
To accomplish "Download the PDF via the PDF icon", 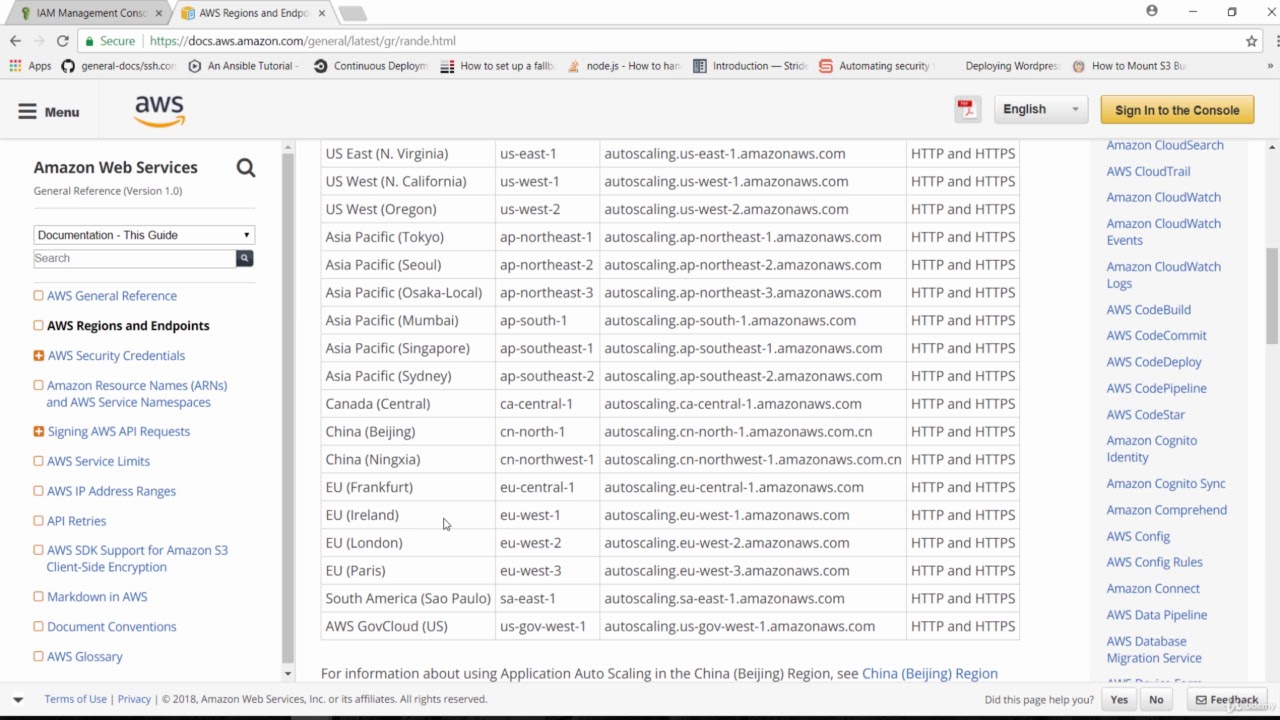I will click(x=967, y=110).
